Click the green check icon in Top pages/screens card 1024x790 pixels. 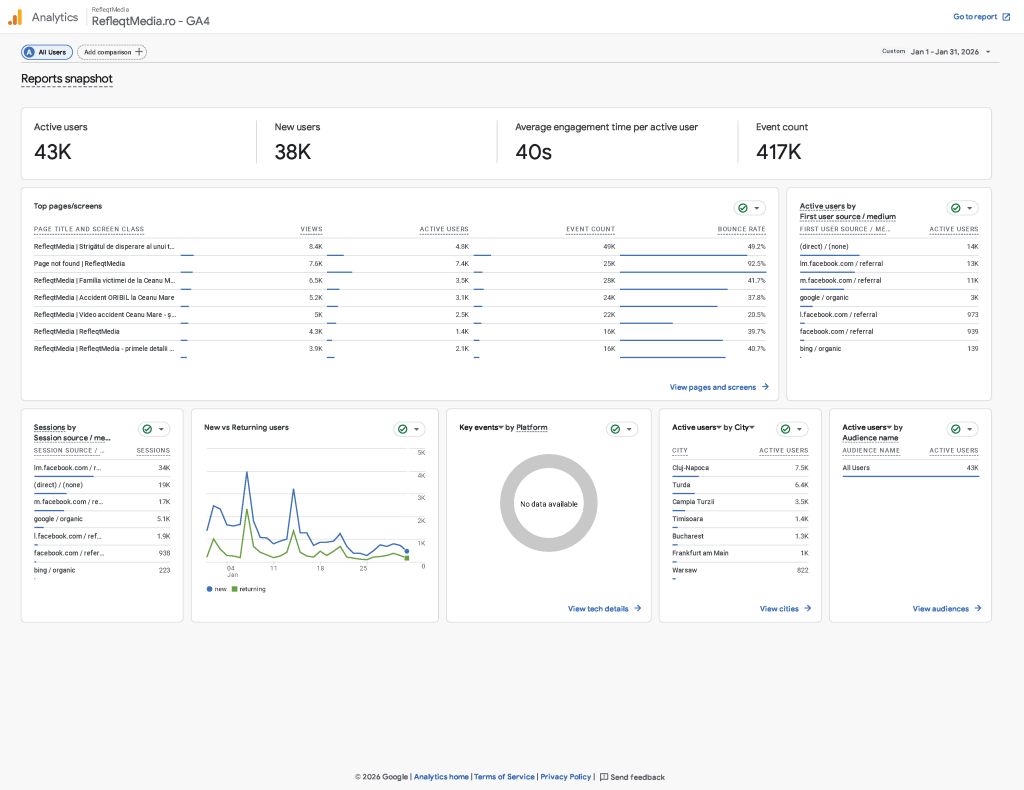[x=743, y=208]
